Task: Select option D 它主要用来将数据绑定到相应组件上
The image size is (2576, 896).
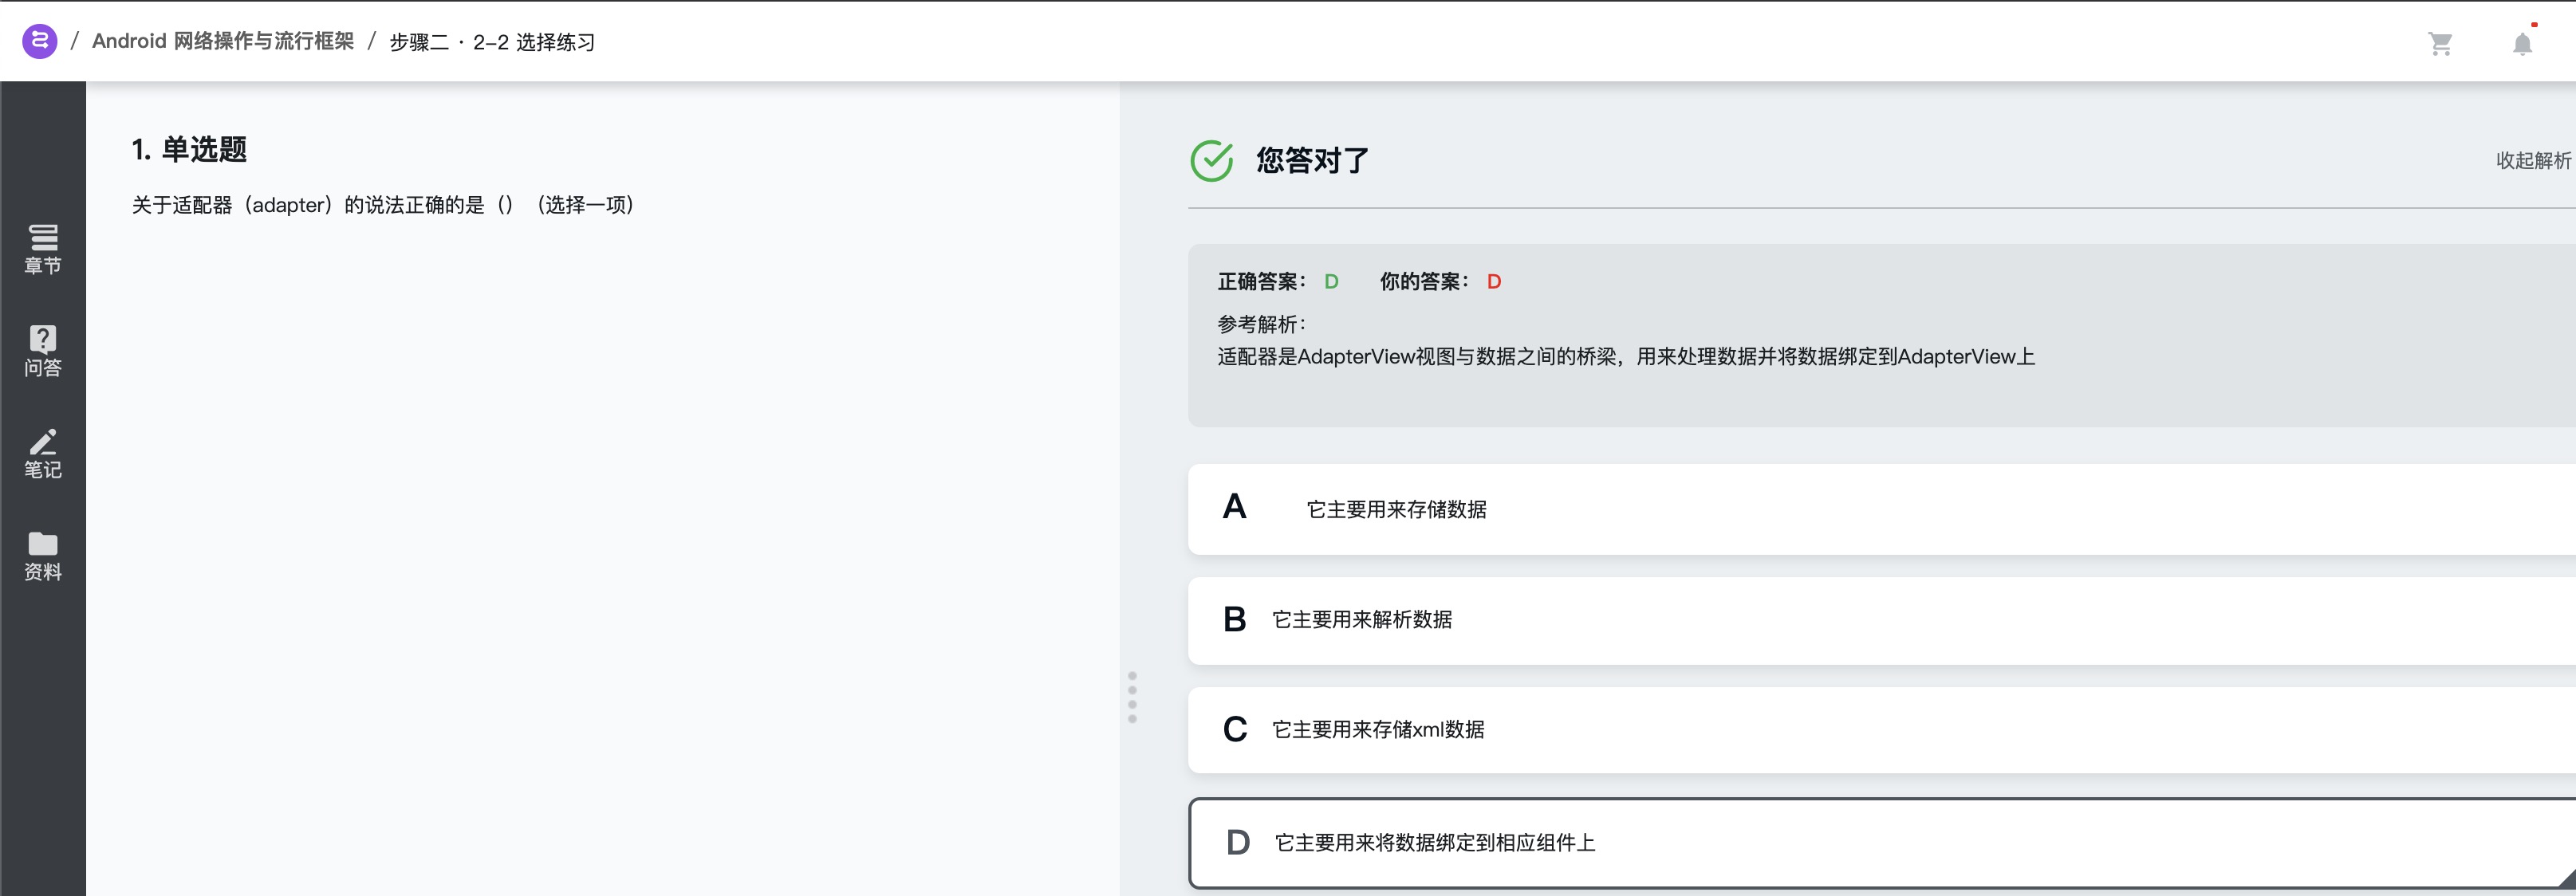Action: (x=1882, y=843)
